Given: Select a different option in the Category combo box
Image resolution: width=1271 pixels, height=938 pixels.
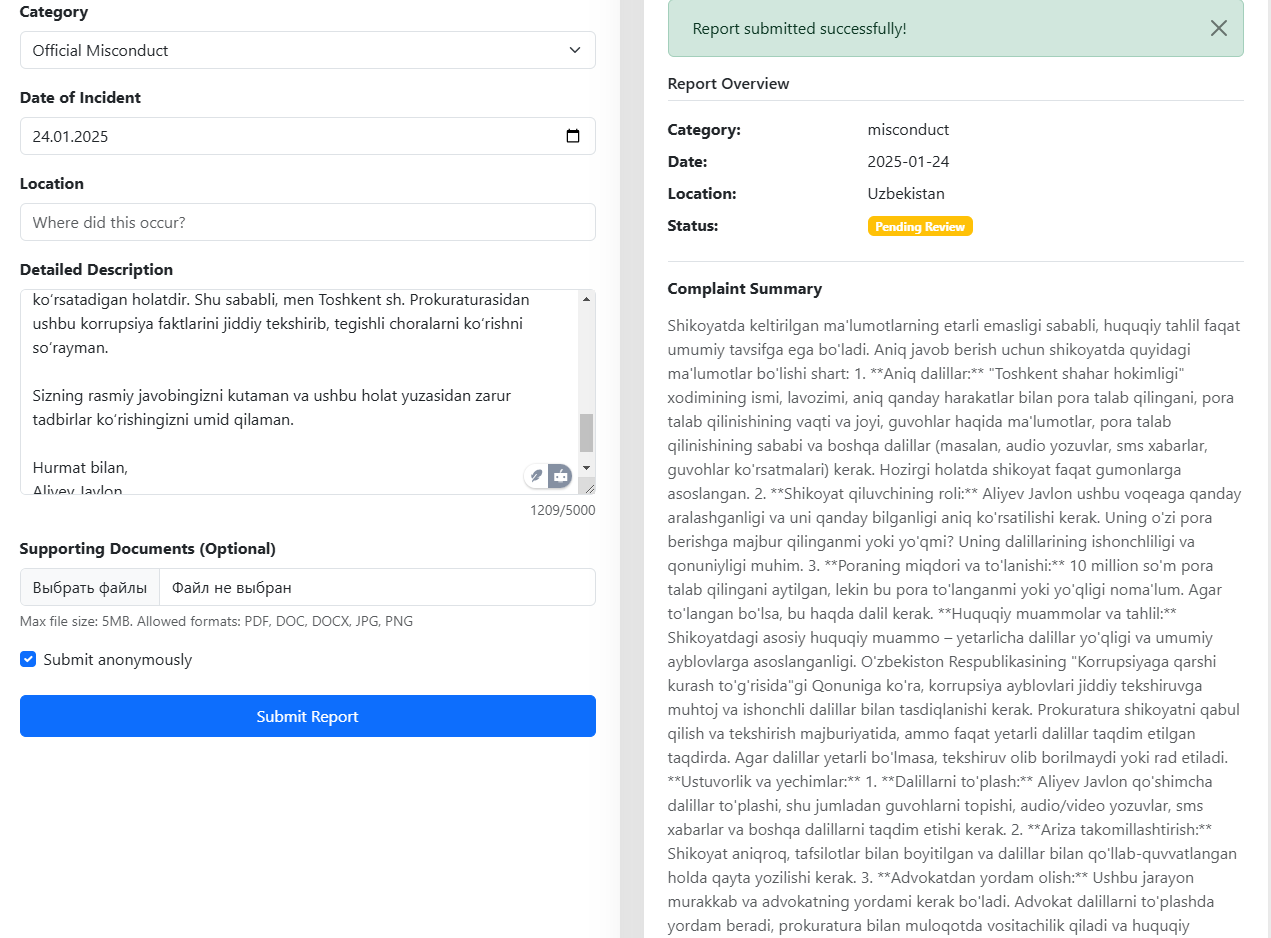Looking at the screenshot, I should (x=307, y=50).
